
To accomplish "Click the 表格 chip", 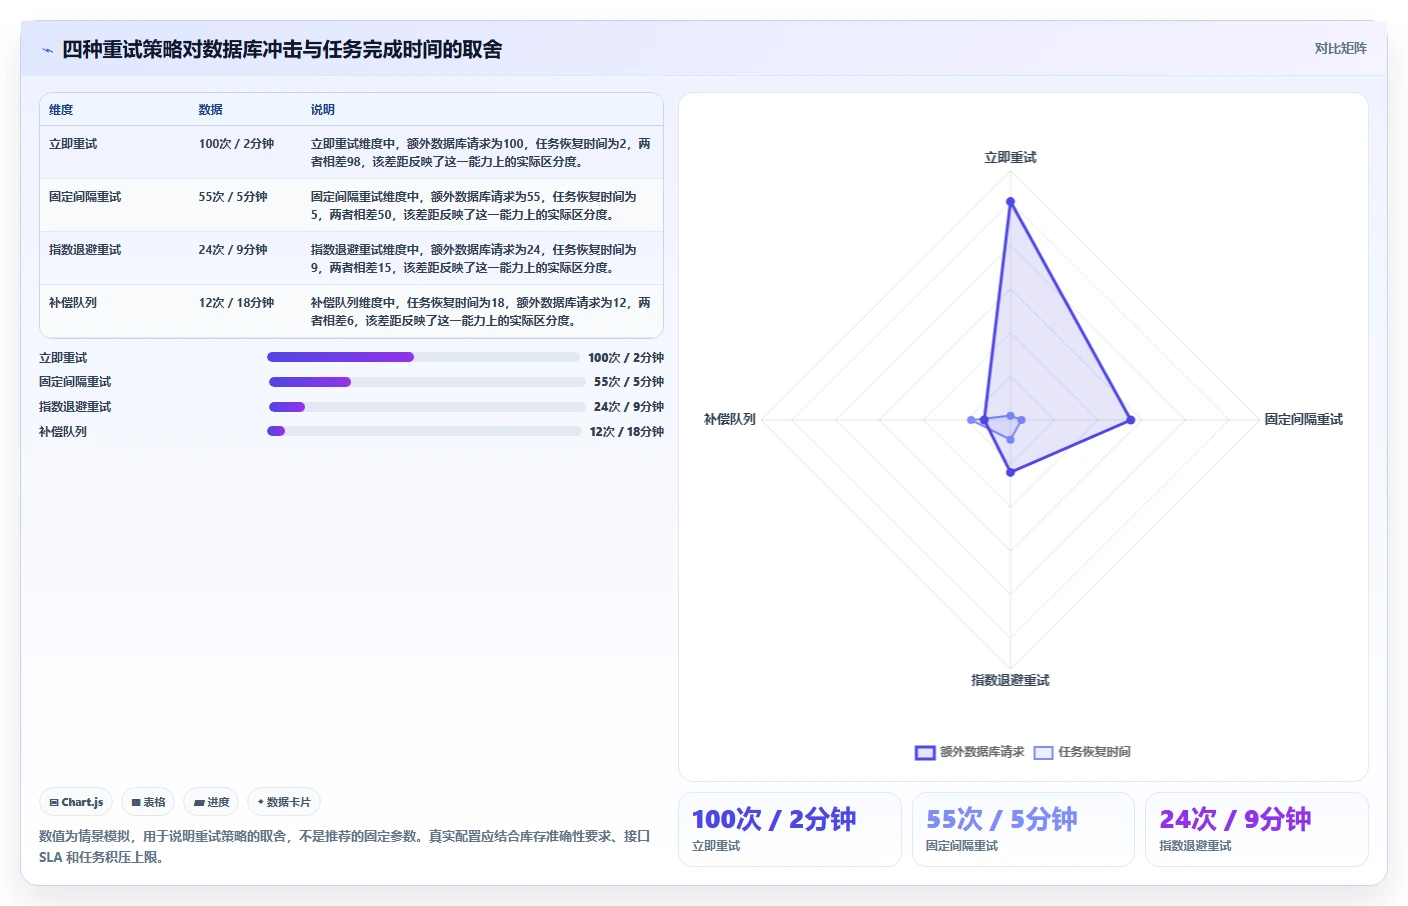I will point(148,802).
